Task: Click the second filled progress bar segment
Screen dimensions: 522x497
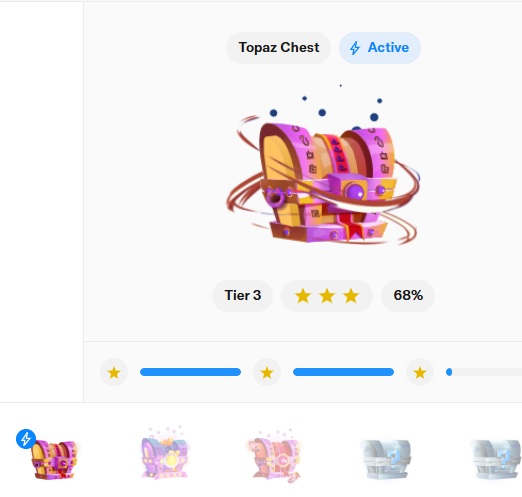Action: [x=343, y=372]
